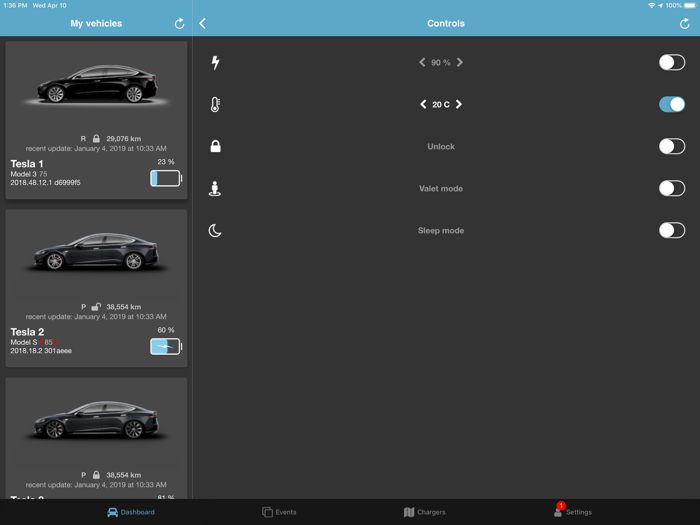This screenshot has height=525, width=700.
Task: Tap the wifi status icon
Action: click(x=651, y=5)
